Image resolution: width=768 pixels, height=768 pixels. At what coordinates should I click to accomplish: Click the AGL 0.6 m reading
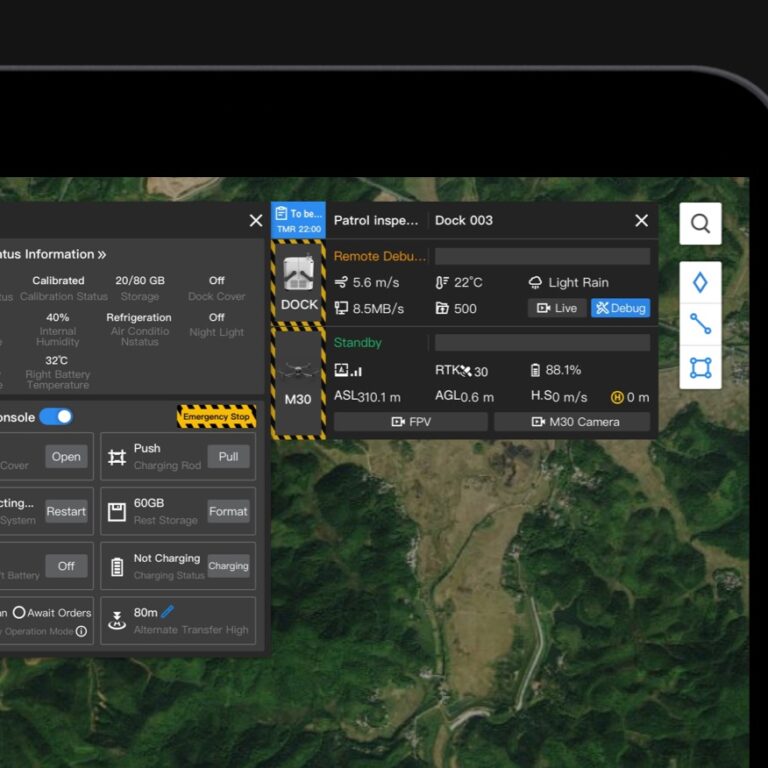[464, 397]
